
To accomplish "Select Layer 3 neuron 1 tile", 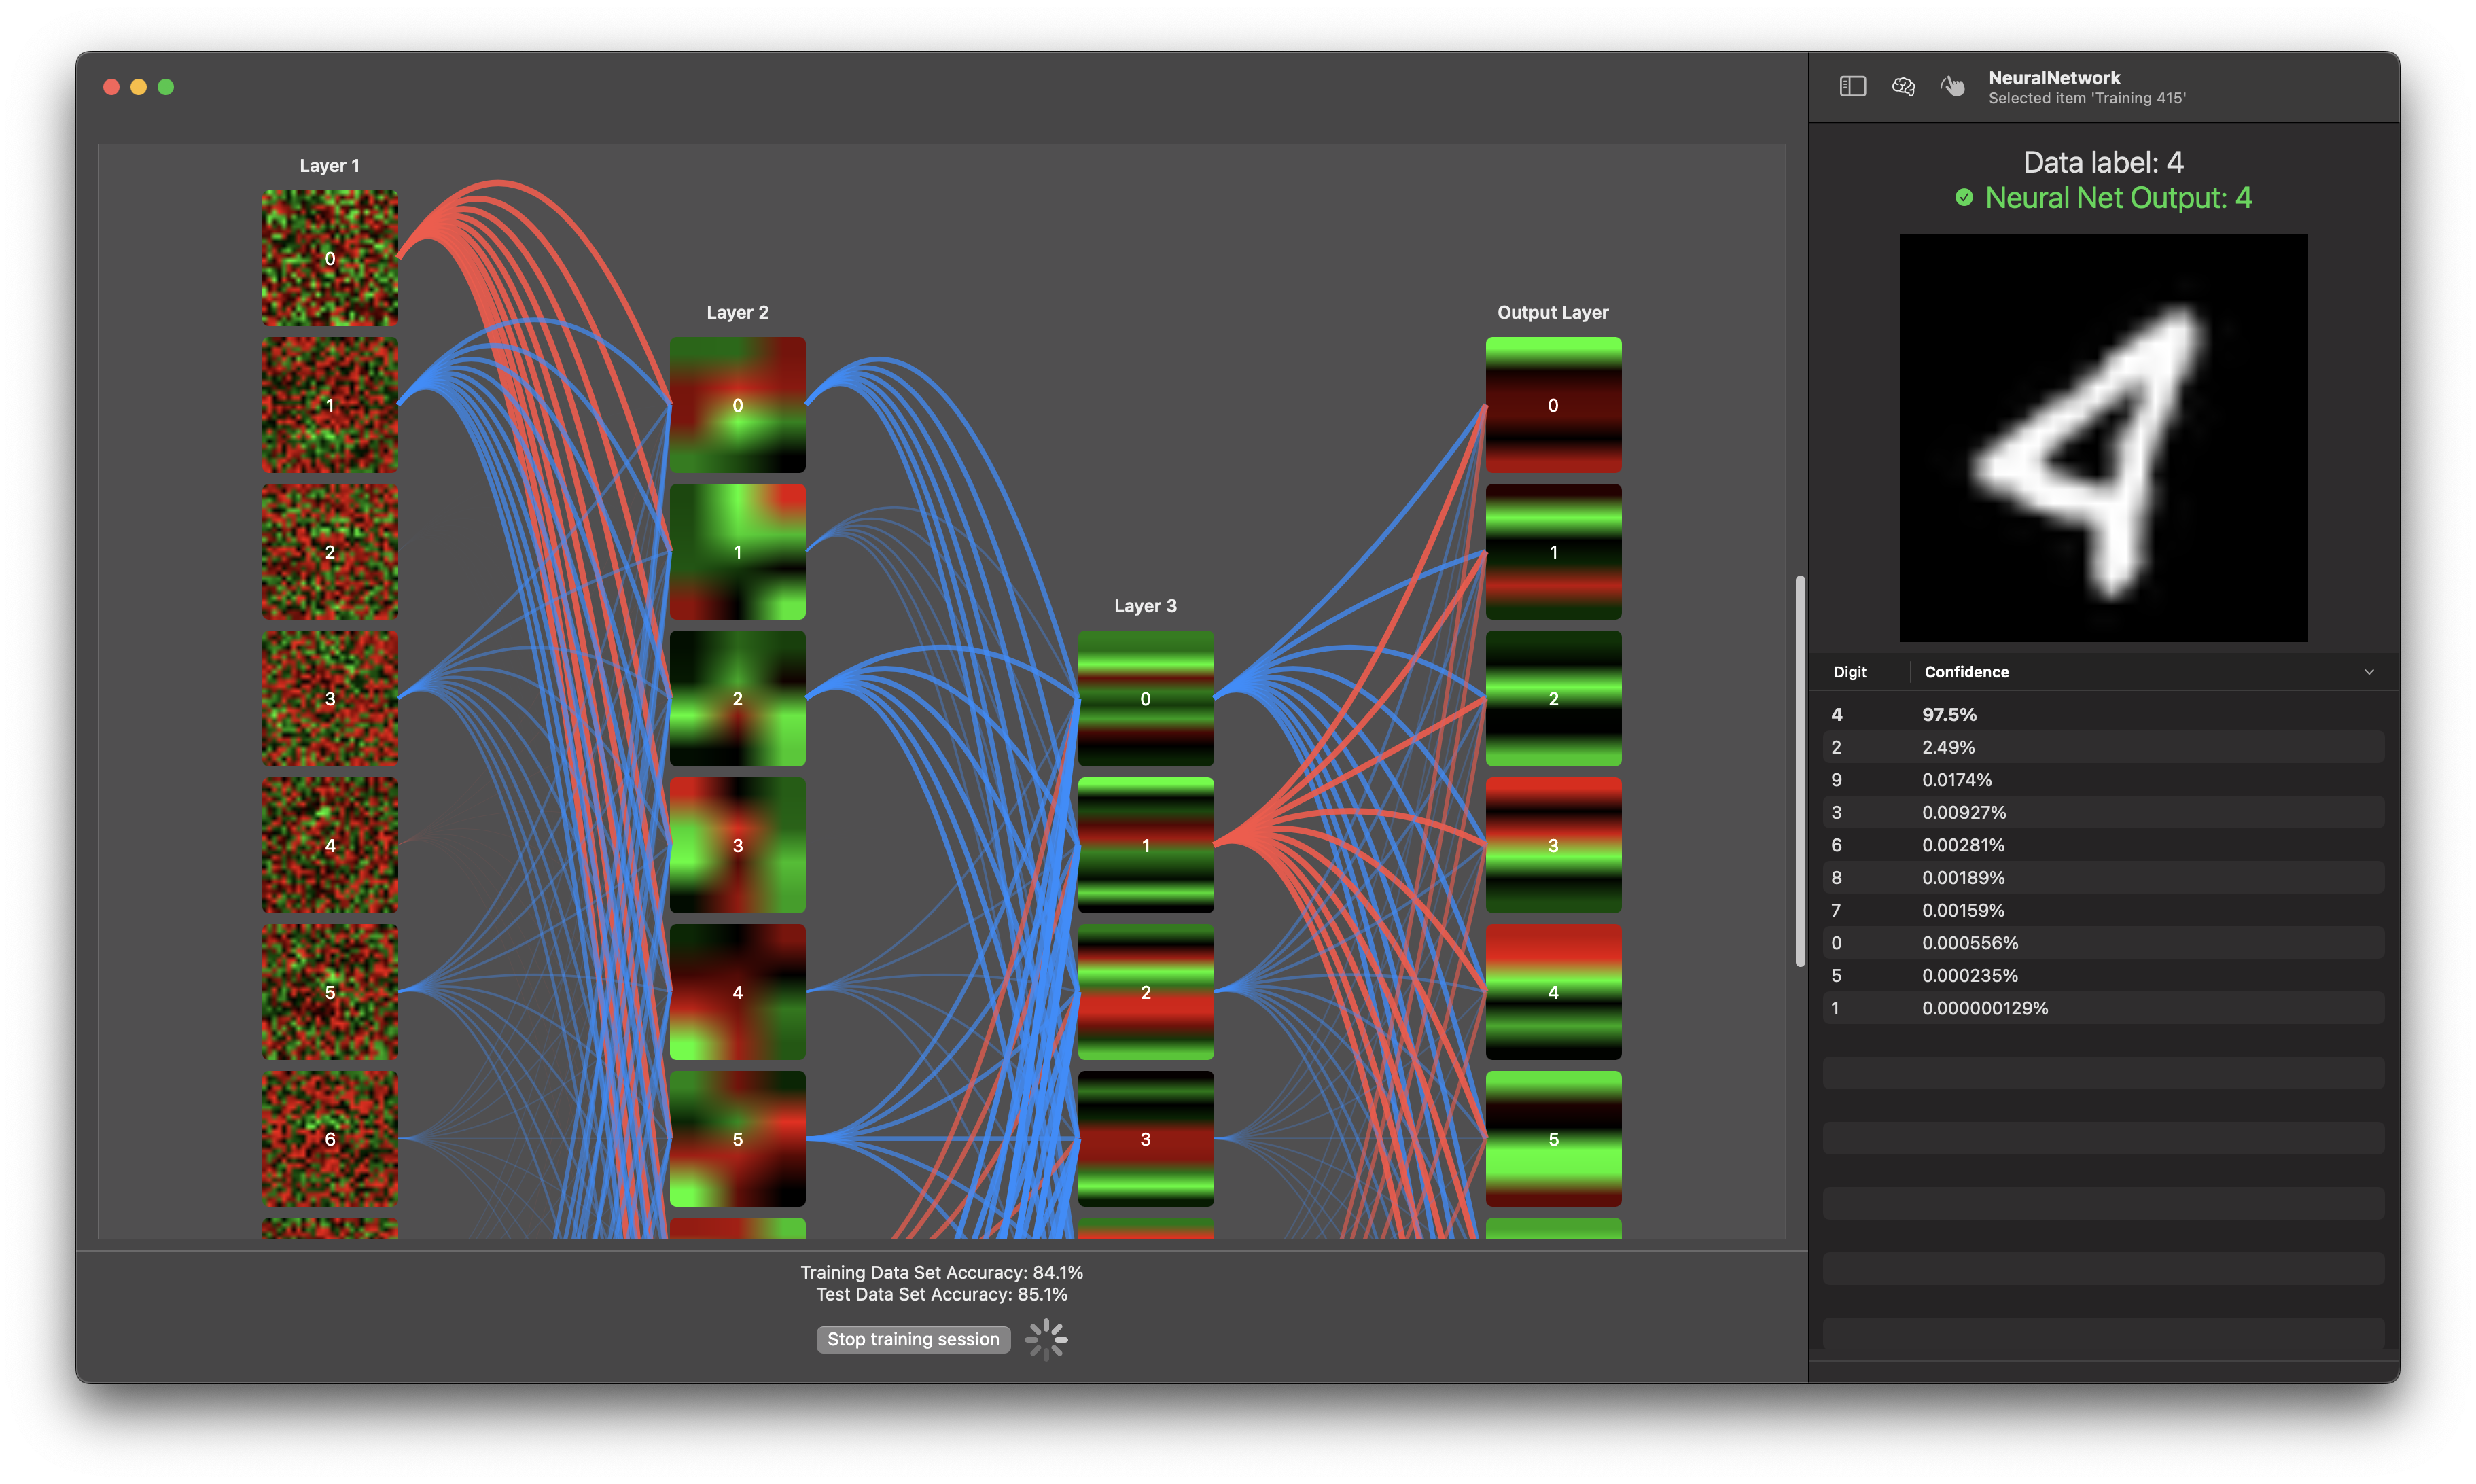I will pos(1145,845).
